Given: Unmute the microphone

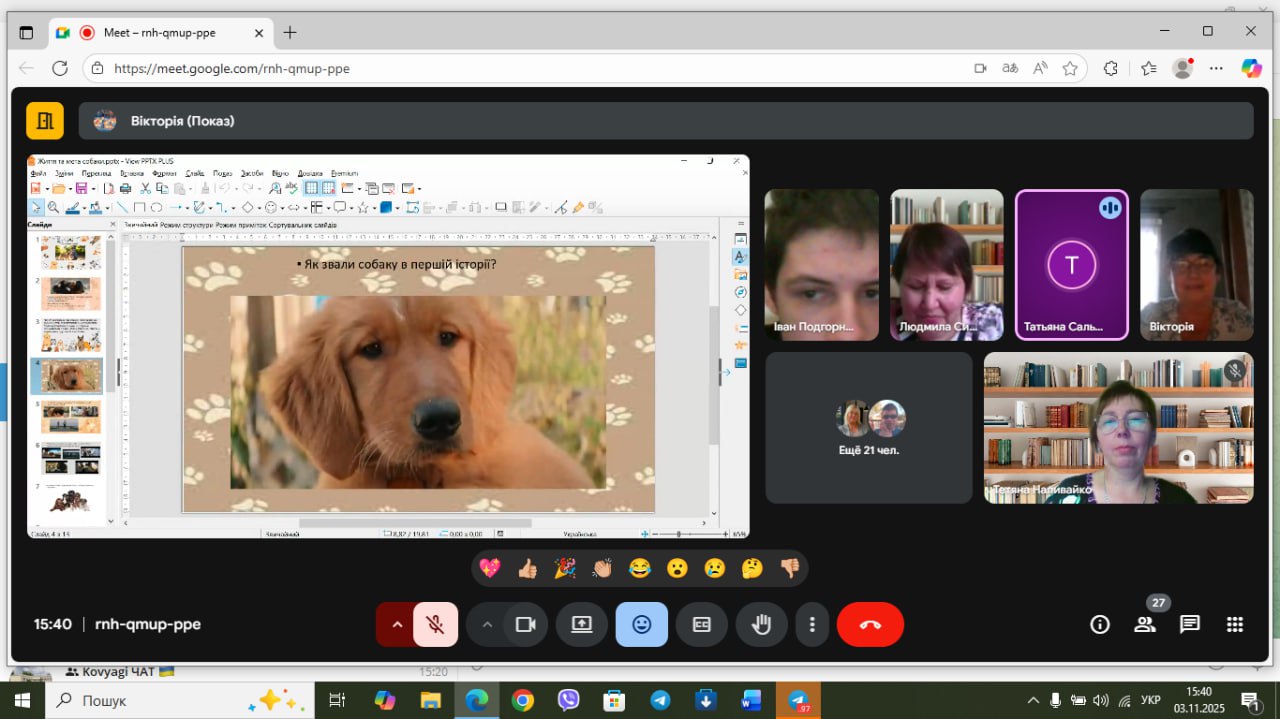Looking at the screenshot, I should pos(435,625).
